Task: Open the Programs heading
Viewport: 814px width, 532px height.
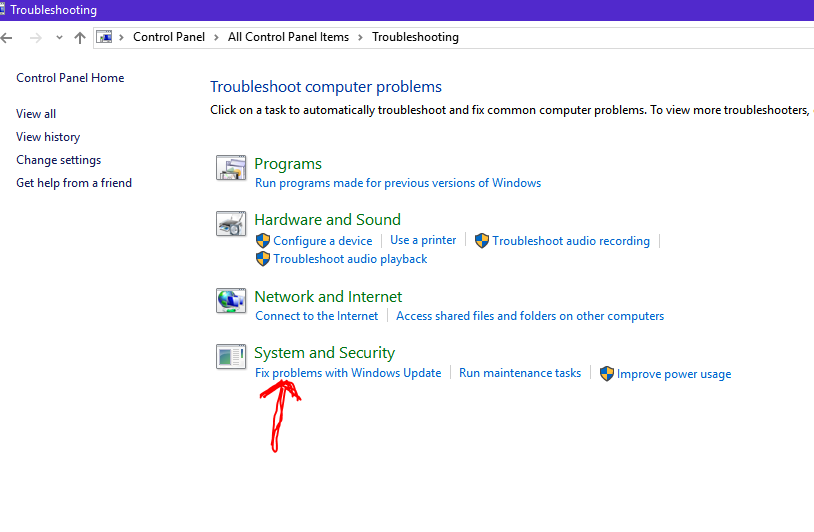Action: [x=288, y=164]
